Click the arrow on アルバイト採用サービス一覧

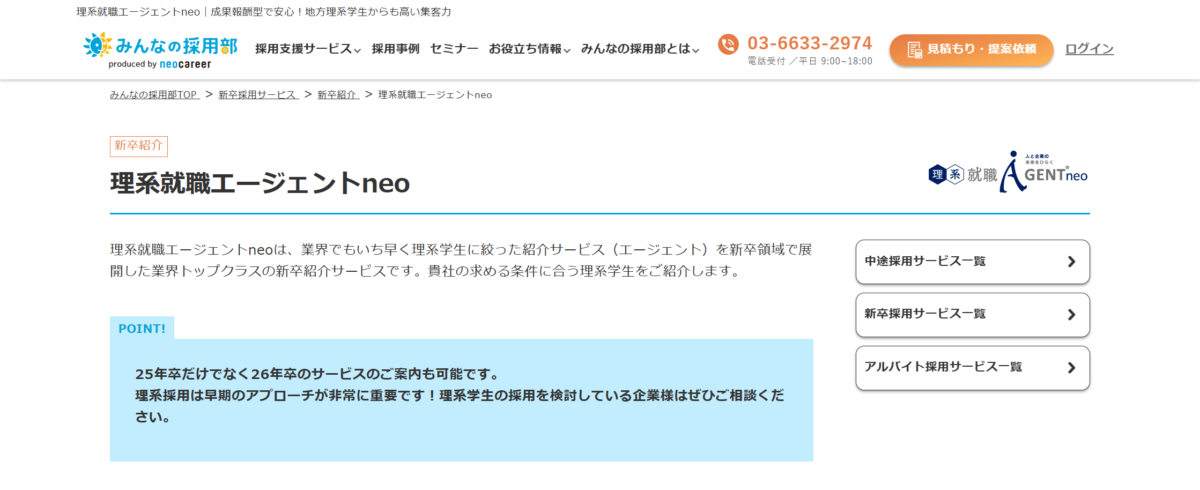[x=1071, y=368]
